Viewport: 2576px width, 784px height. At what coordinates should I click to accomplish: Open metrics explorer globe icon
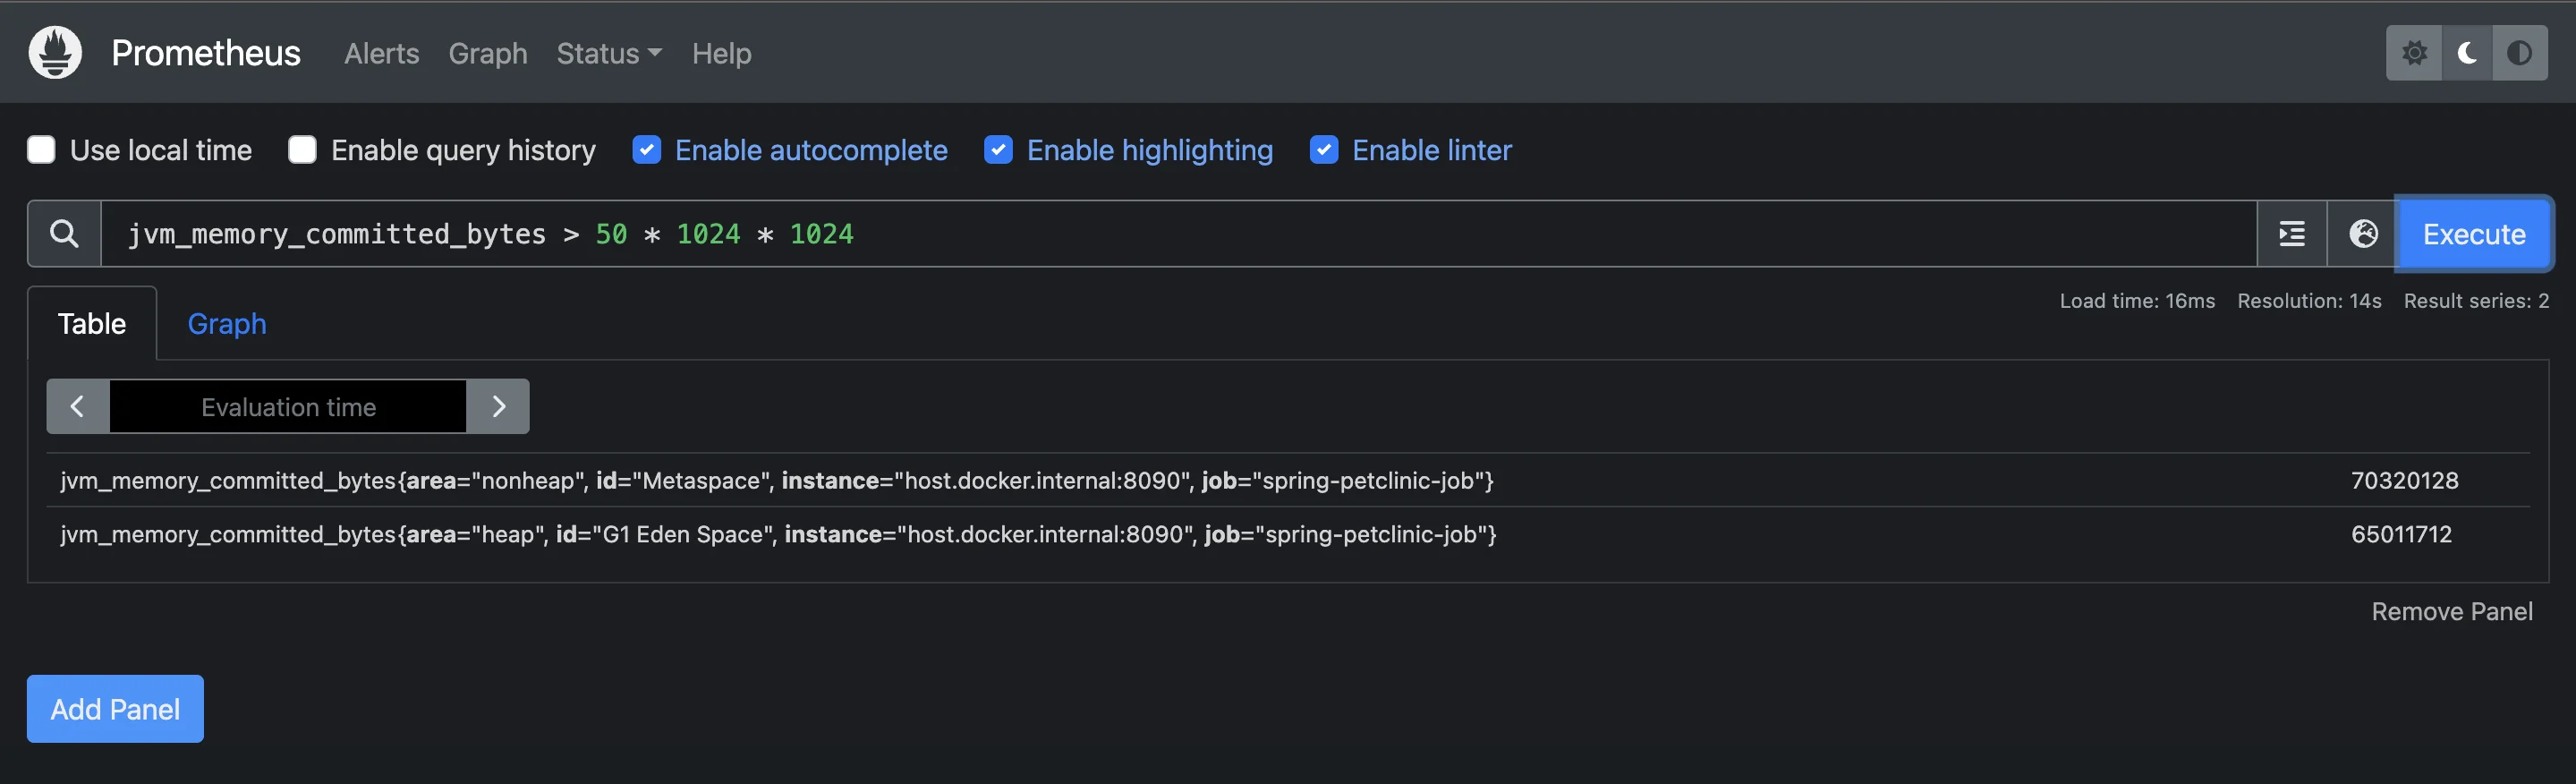[x=2363, y=234]
